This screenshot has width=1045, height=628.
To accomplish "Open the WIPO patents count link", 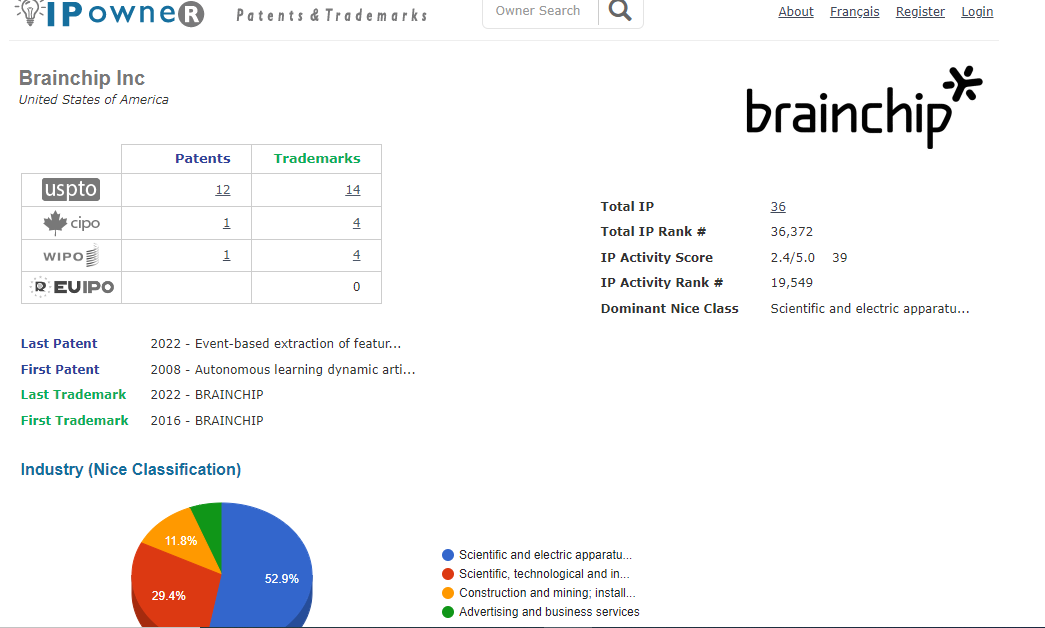I will 227,255.
